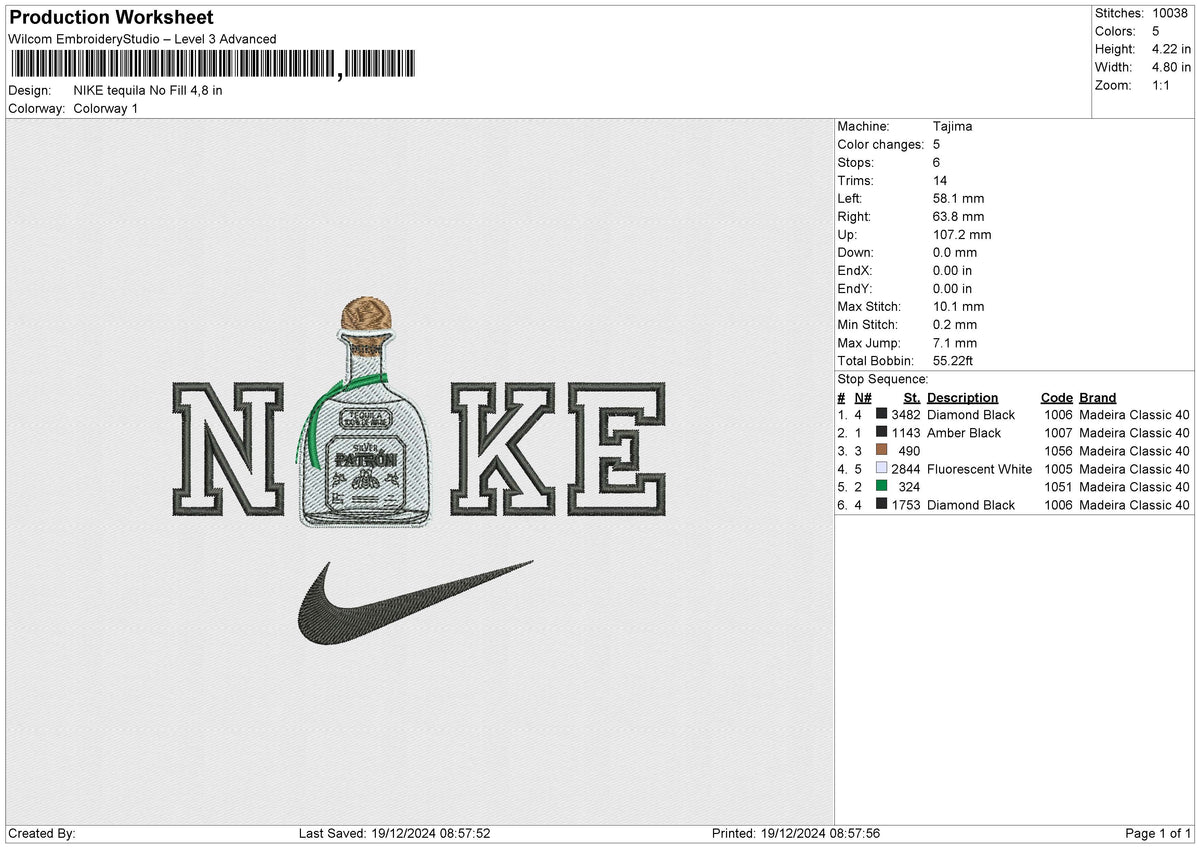Click code 1005 in Fluorescent White row
Image resolution: width=1200 pixels, height=848 pixels.
pos(1057,468)
